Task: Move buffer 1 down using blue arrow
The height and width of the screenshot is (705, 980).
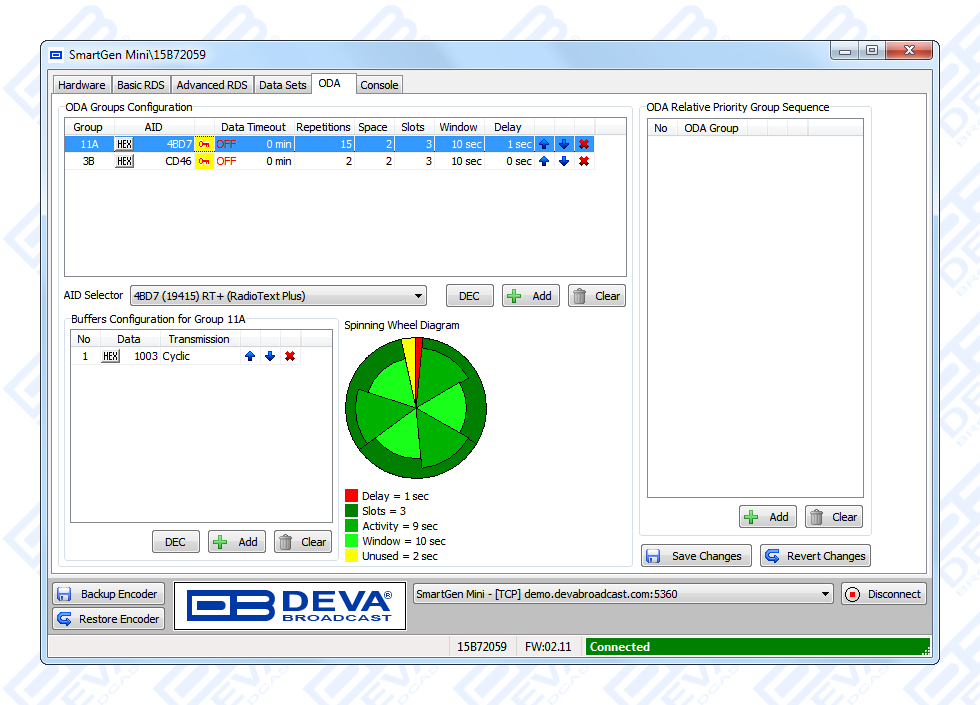Action: 270,356
